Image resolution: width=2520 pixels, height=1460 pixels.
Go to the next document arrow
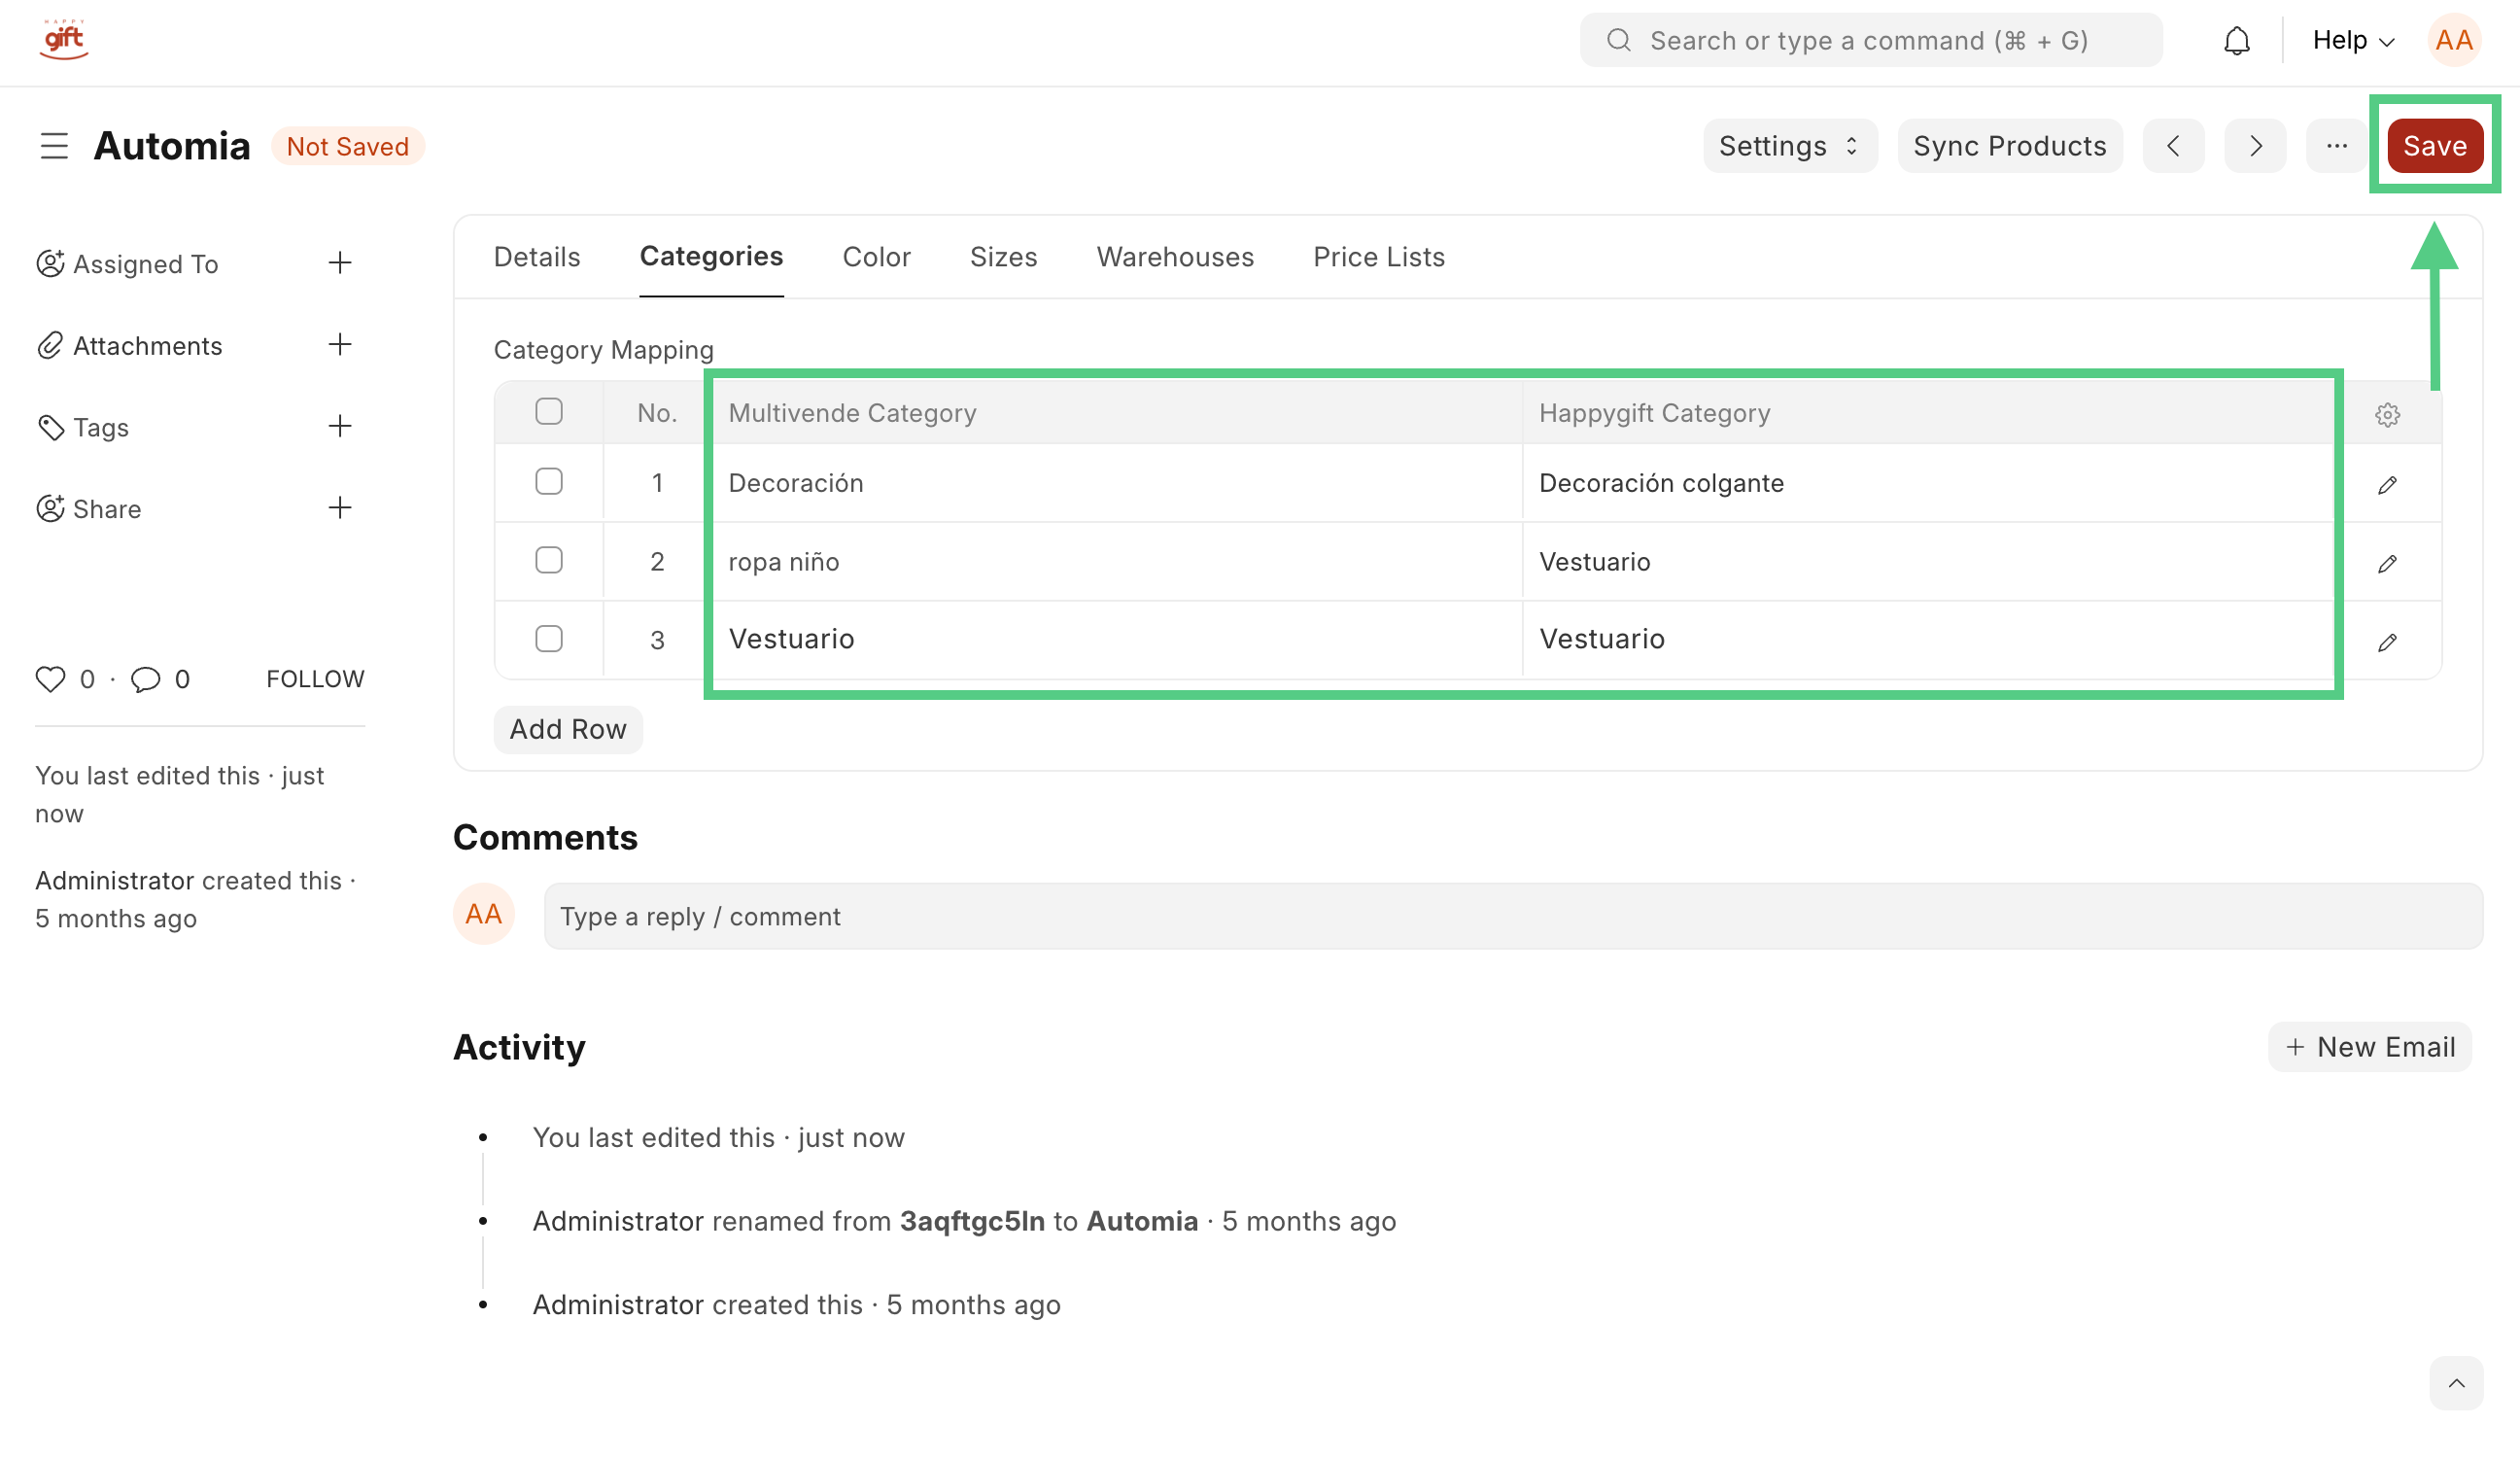point(2255,146)
